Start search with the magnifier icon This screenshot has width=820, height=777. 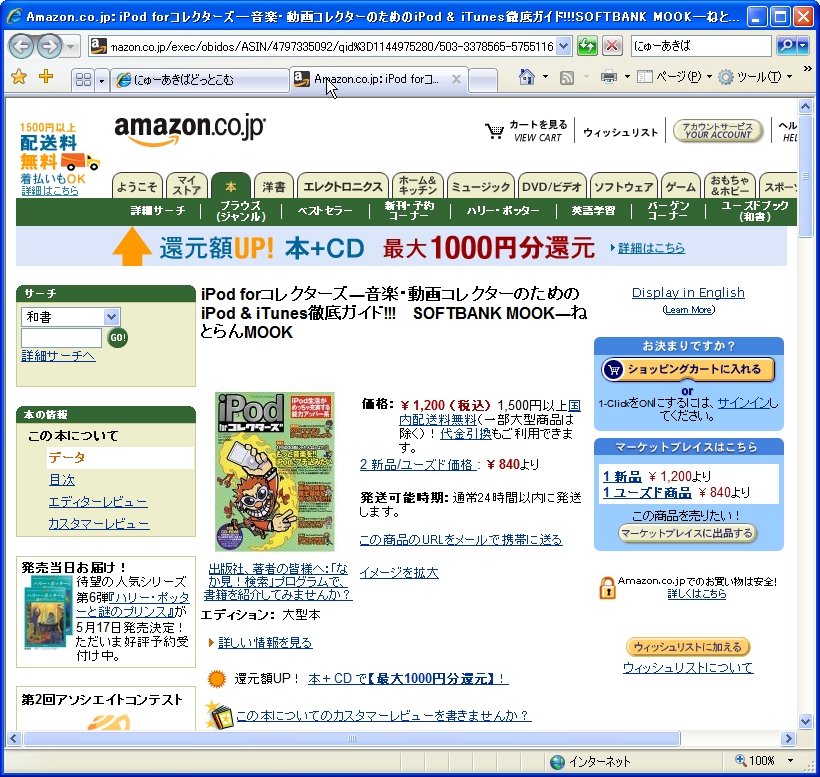pyautogui.click(x=785, y=46)
